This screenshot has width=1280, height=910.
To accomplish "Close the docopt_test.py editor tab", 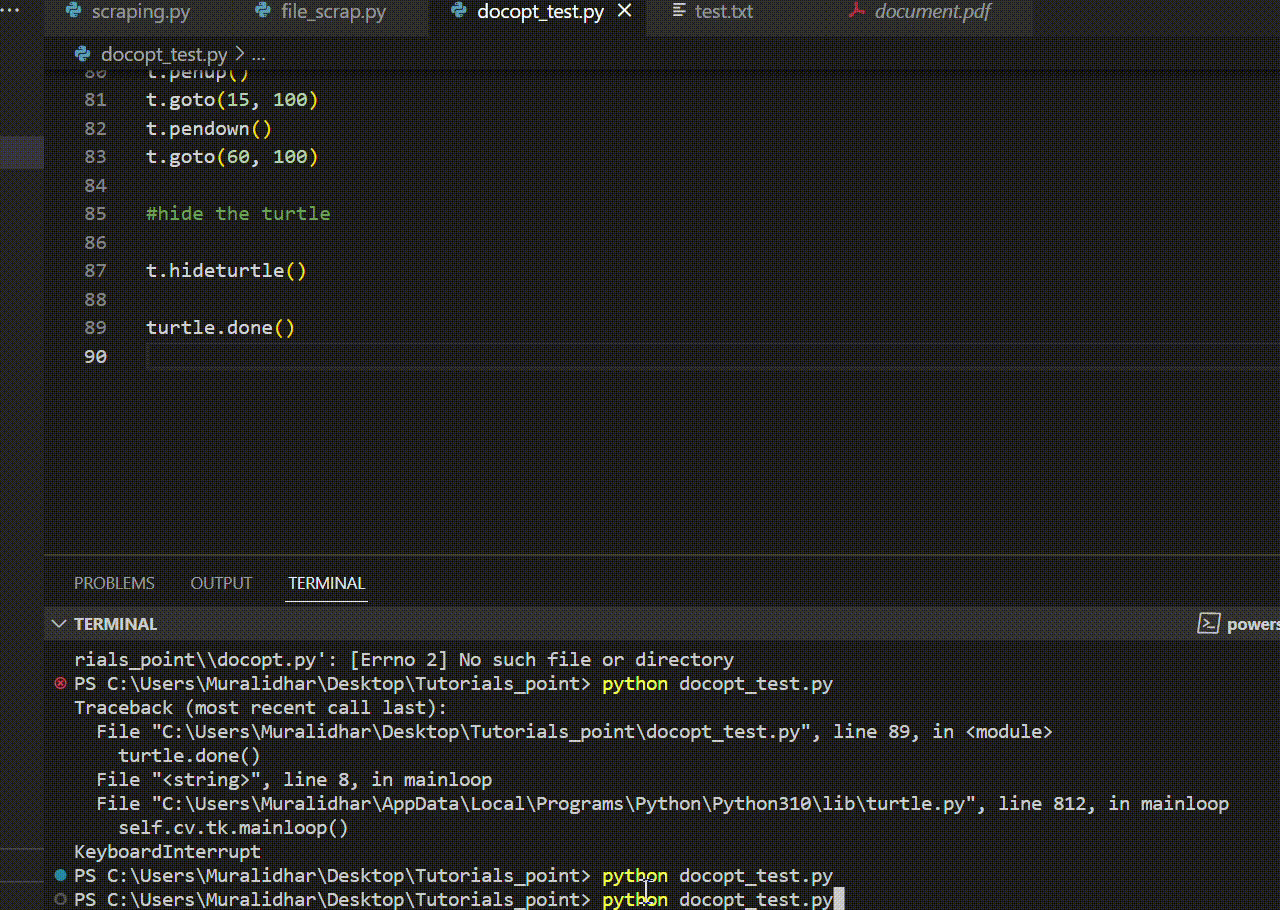I will (625, 12).
